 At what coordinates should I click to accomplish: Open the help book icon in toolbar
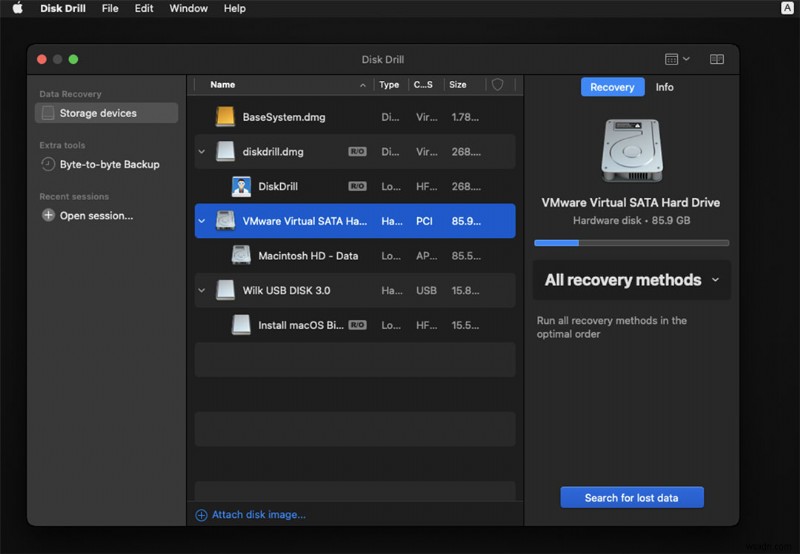716,60
